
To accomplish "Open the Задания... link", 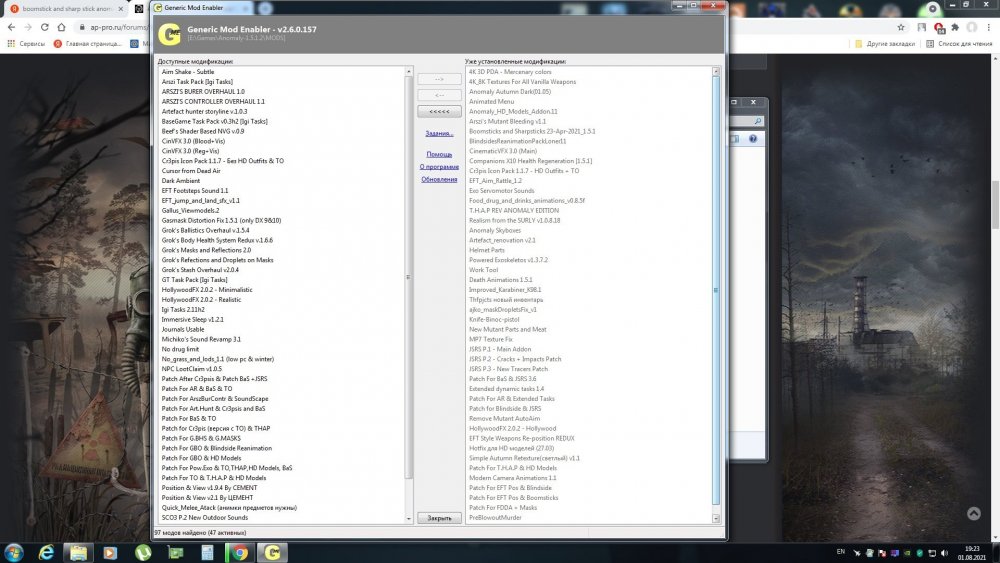I will (439, 133).
